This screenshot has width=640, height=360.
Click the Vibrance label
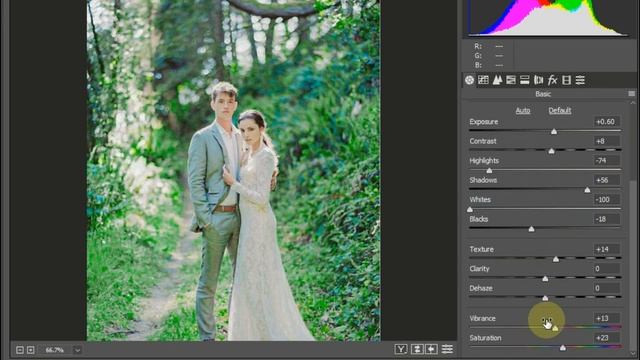tap(482, 318)
